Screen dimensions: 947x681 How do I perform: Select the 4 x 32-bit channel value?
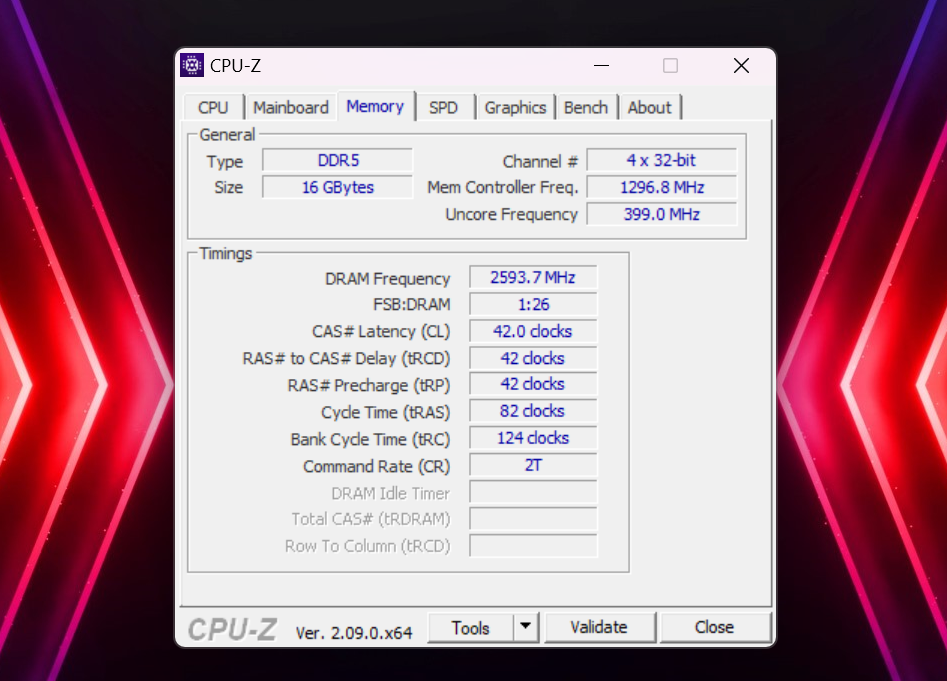(x=661, y=161)
